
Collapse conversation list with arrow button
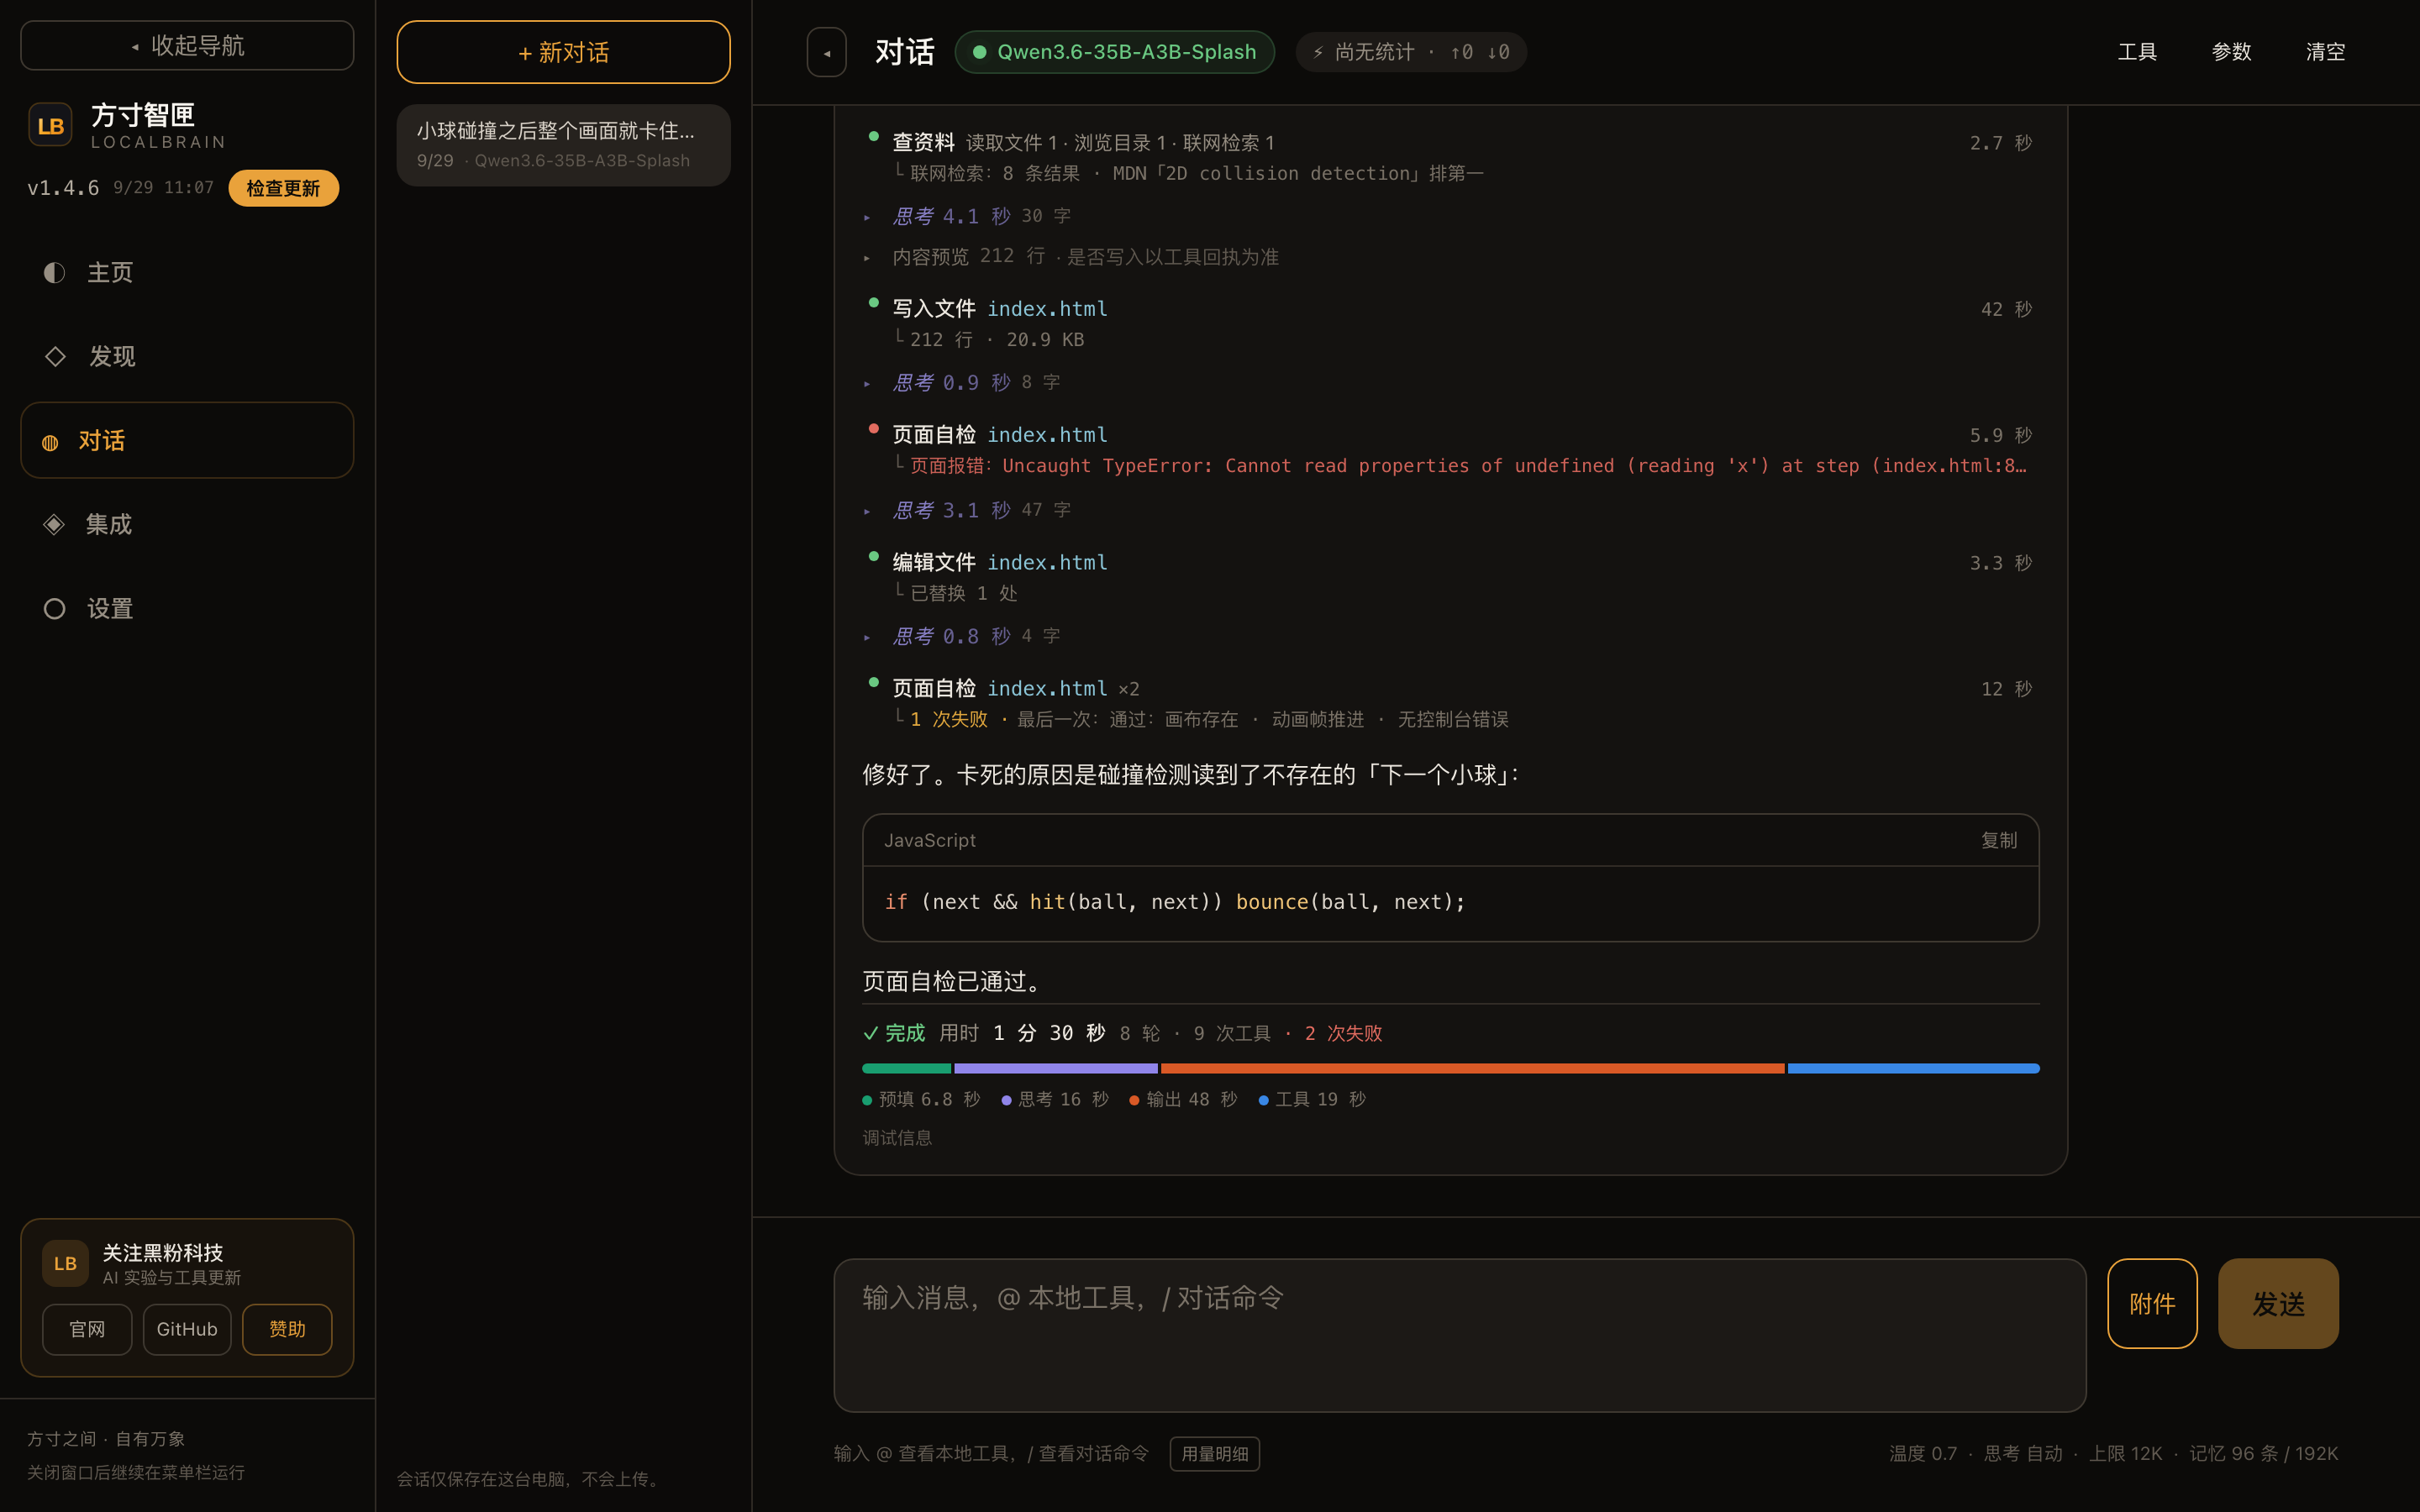826,52
